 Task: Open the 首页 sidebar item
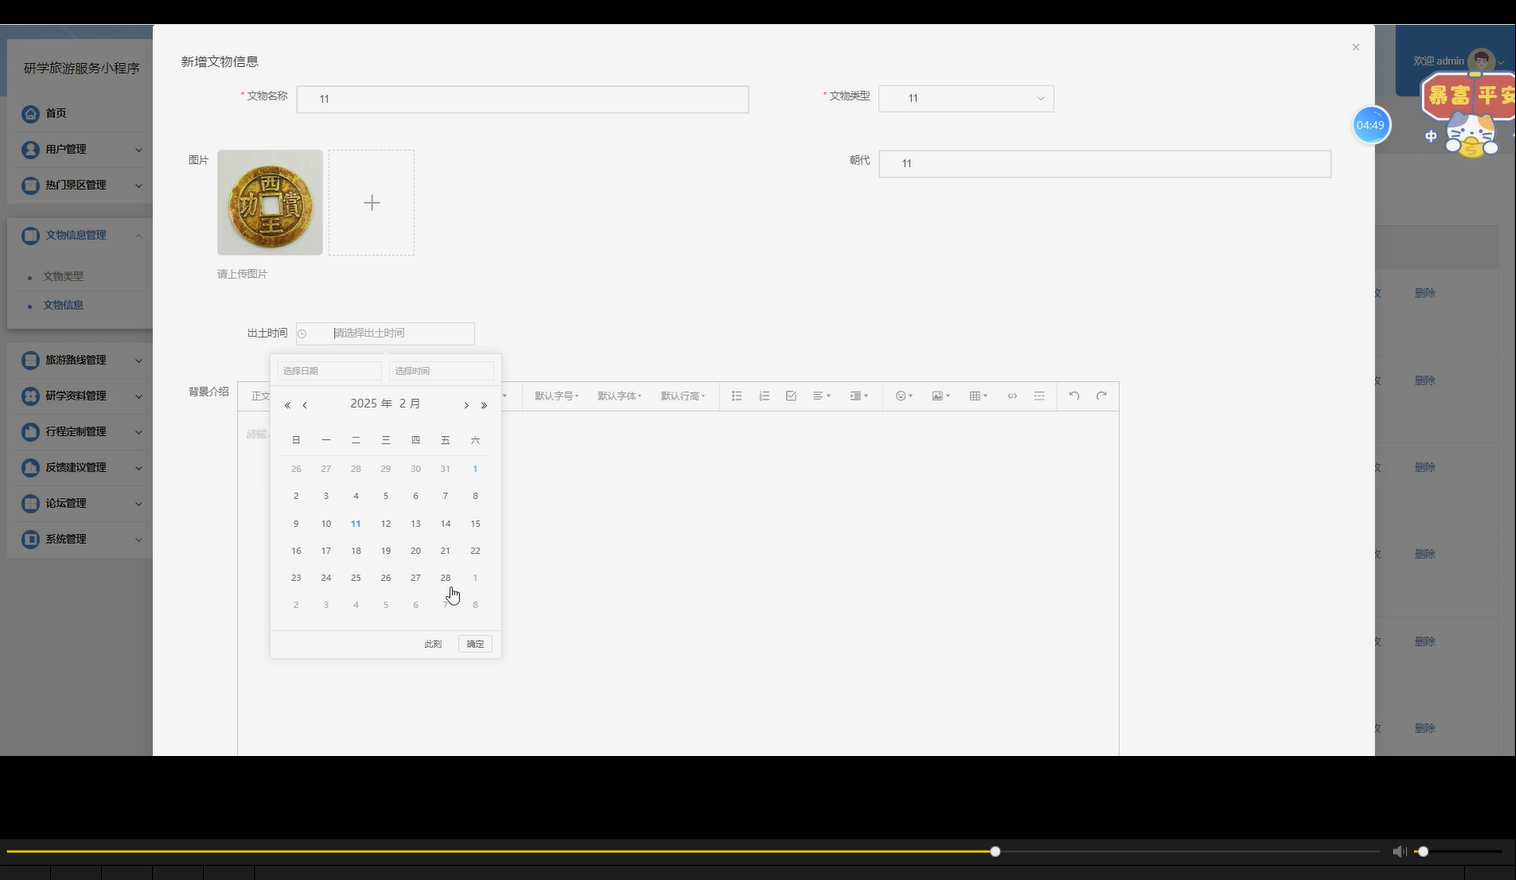point(80,114)
